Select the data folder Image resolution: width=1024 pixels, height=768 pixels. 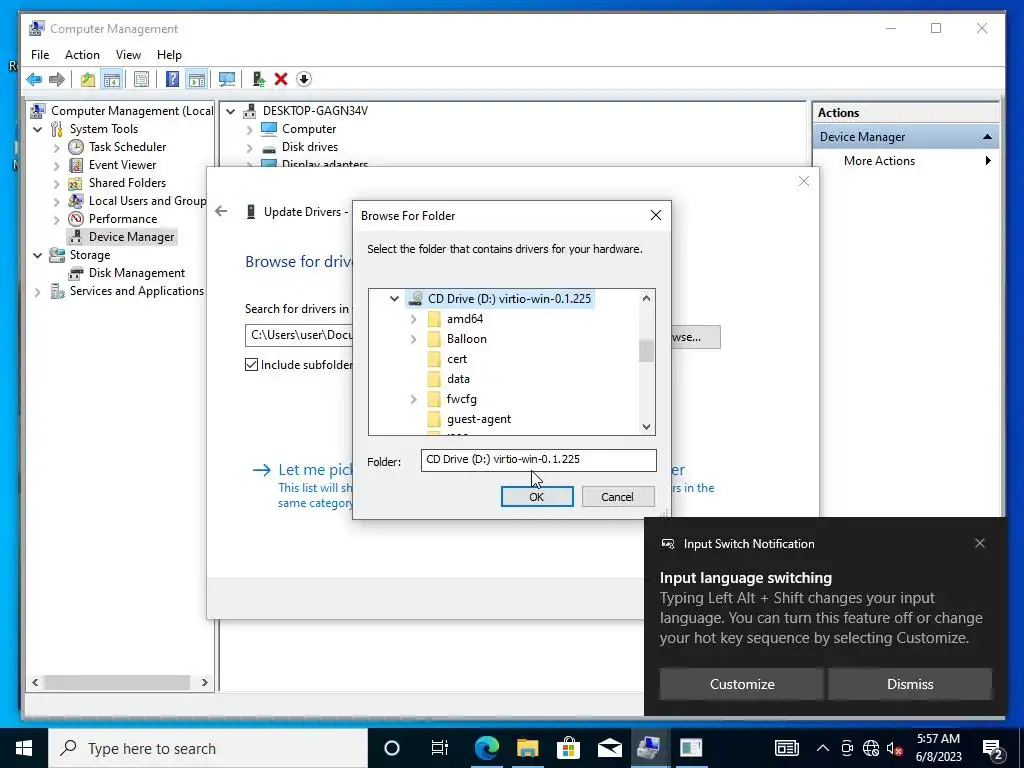click(458, 379)
